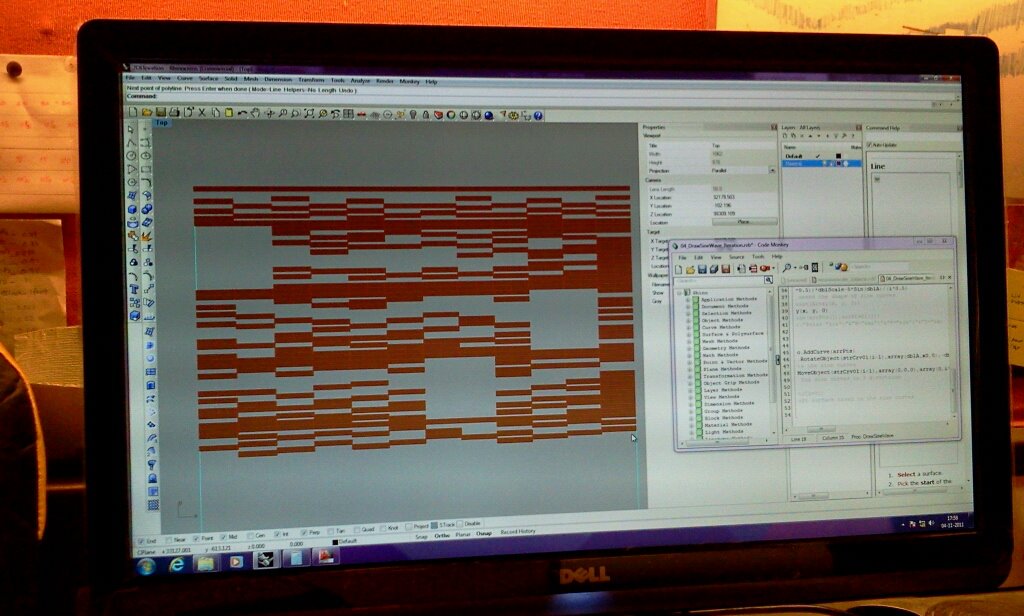The height and width of the screenshot is (616, 1024).
Task: Open Internet Explorer from the taskbar
Action: tap(176, 563)
